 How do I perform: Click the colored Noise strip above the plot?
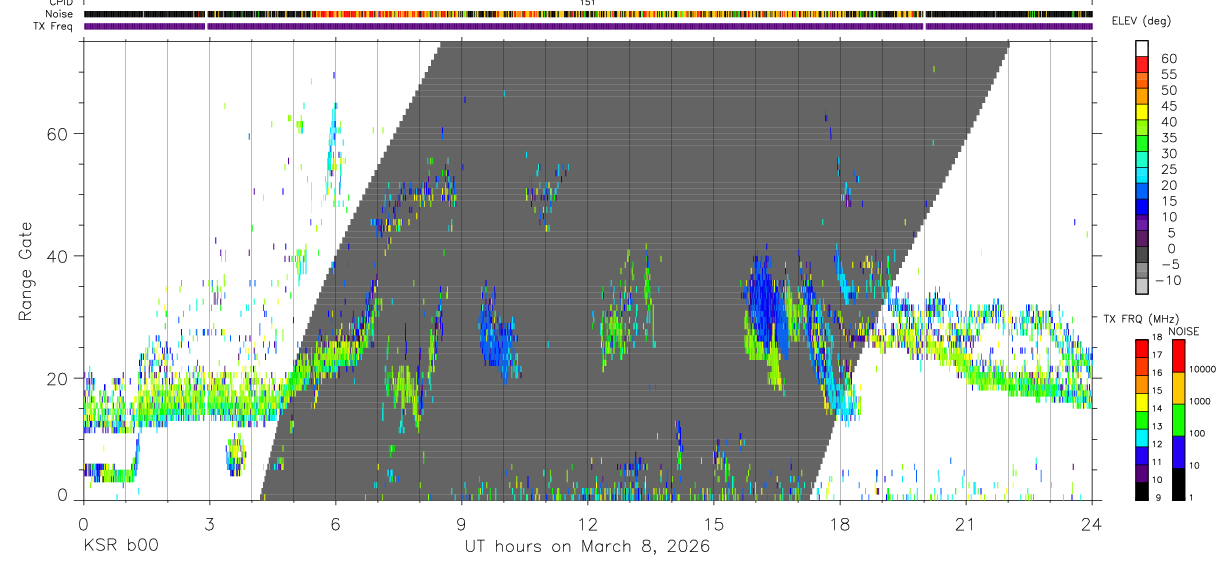(588, 14)
